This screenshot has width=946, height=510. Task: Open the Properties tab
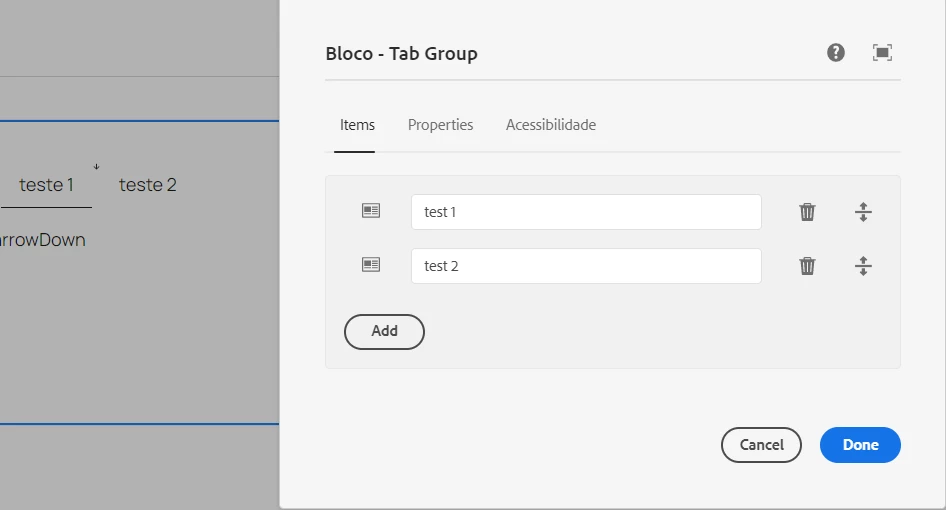(440, 125)
